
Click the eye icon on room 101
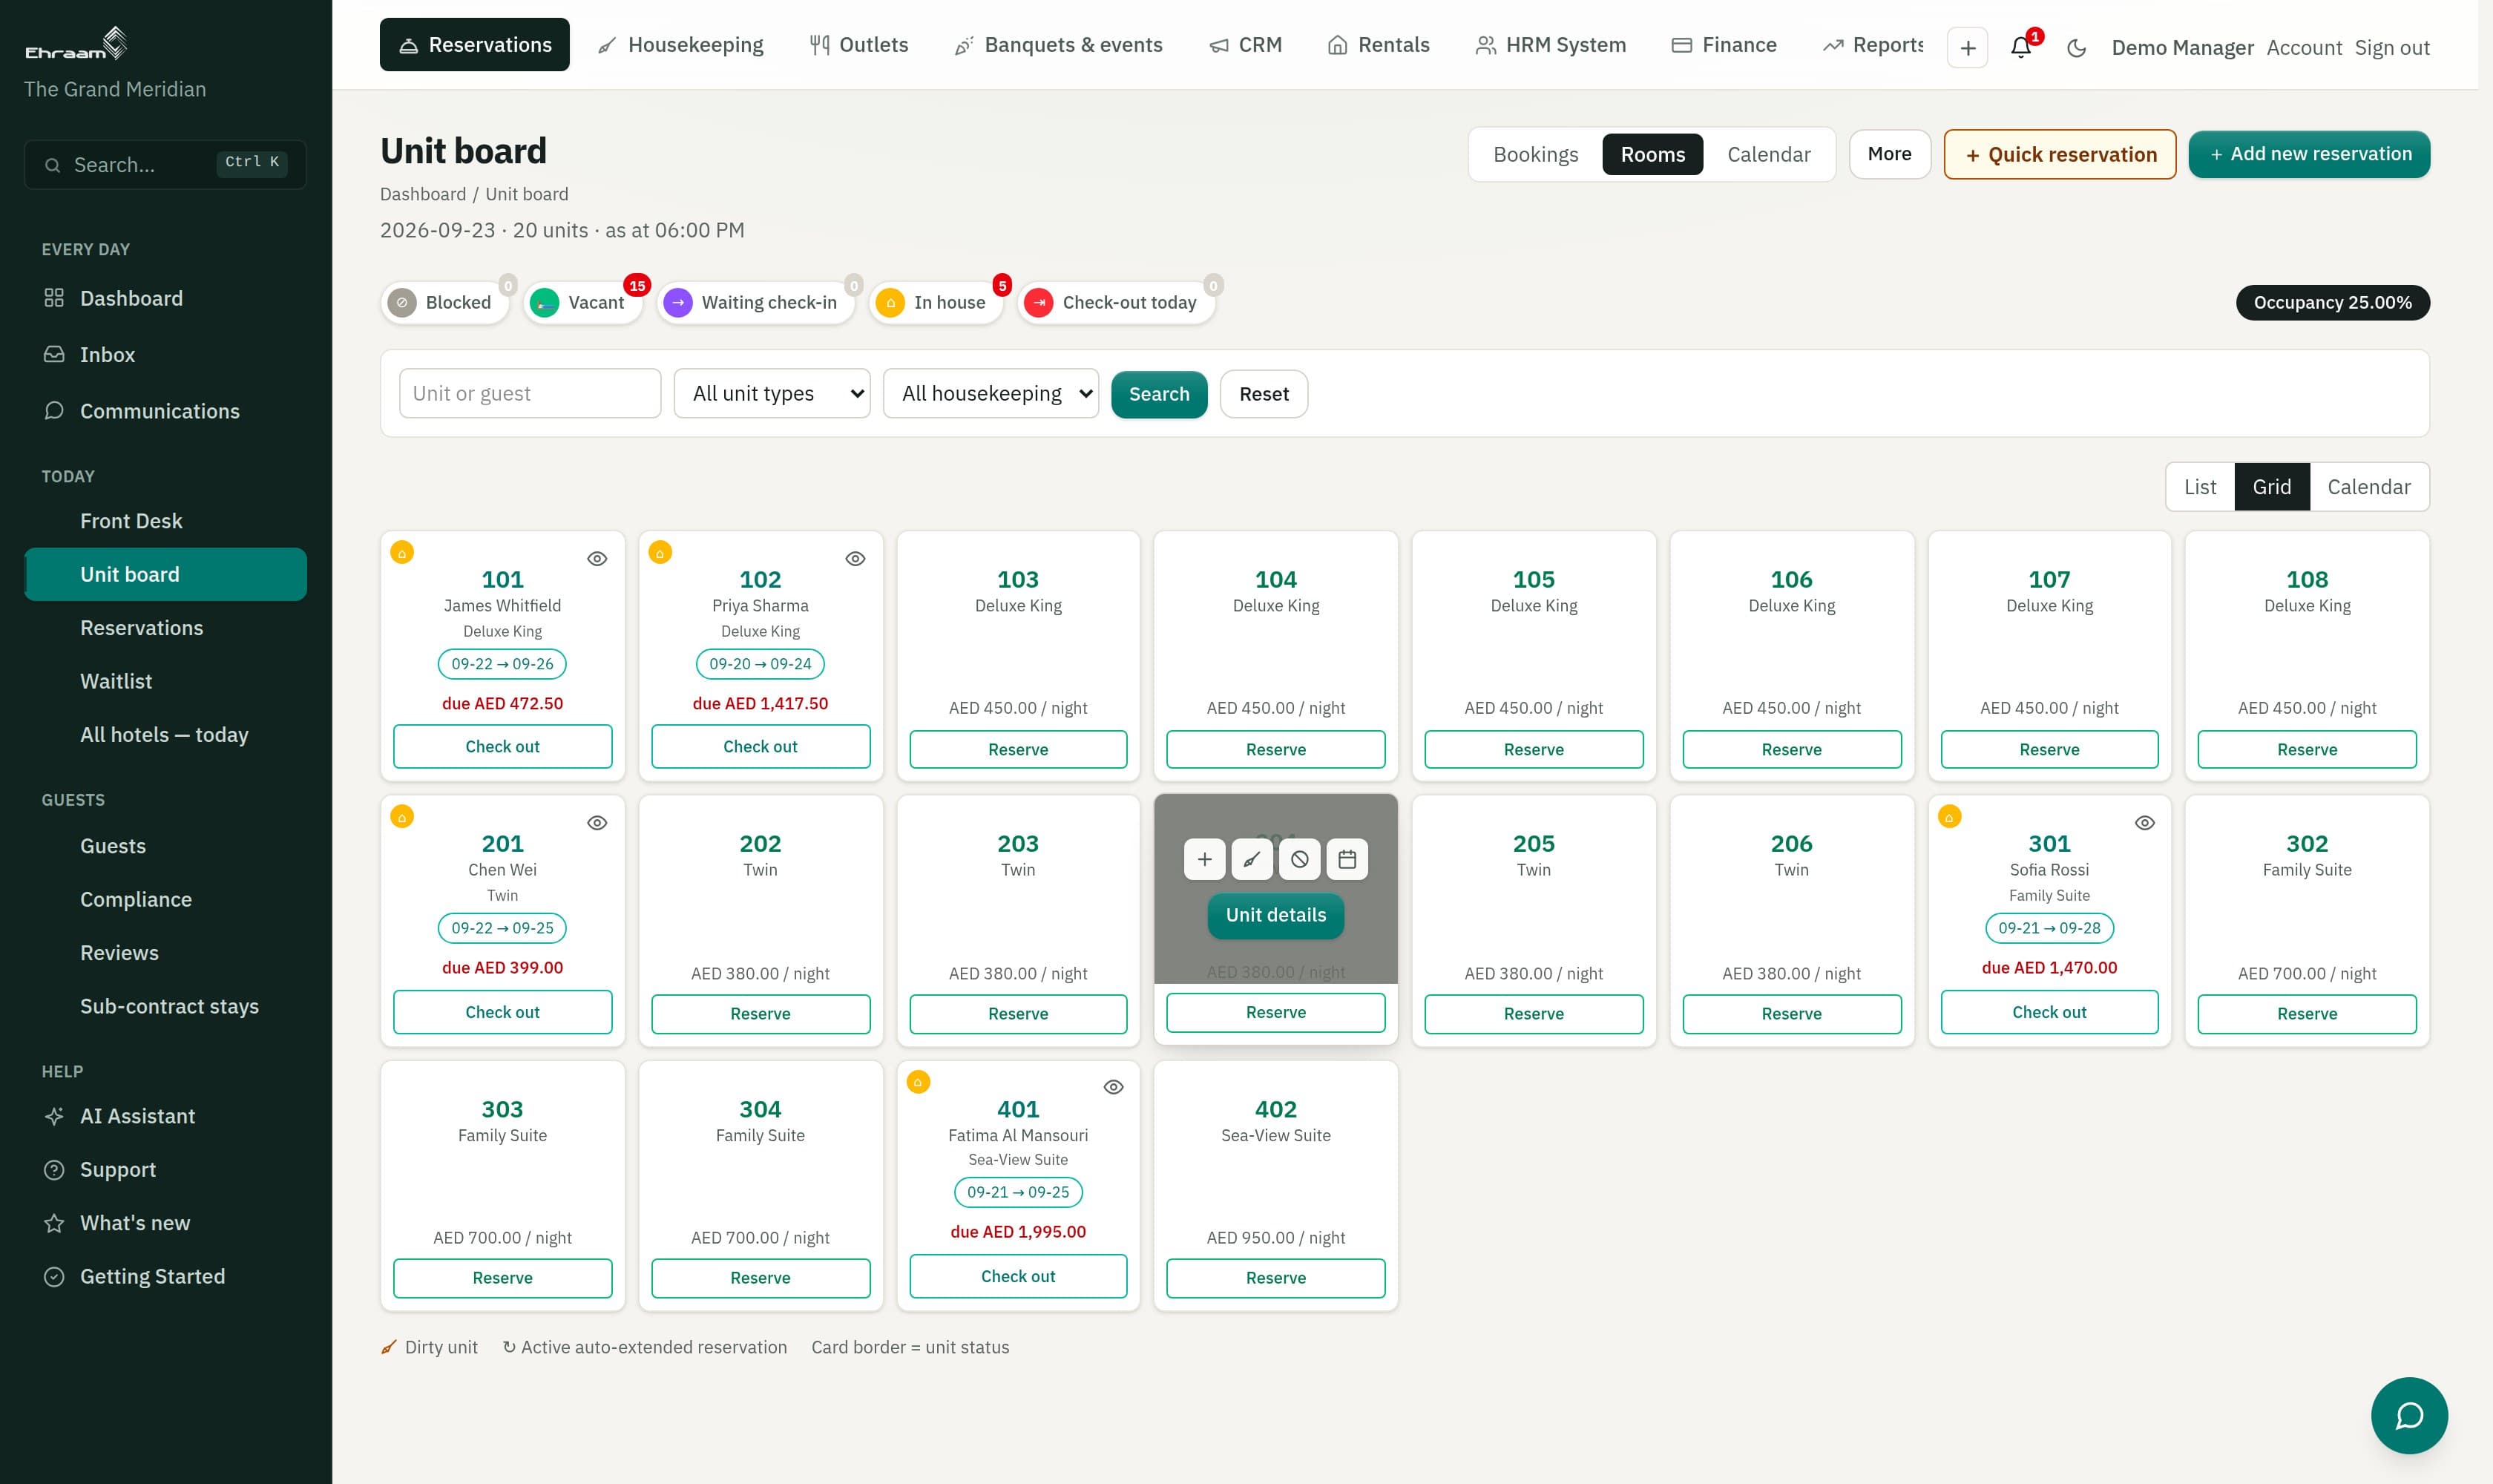597,559
